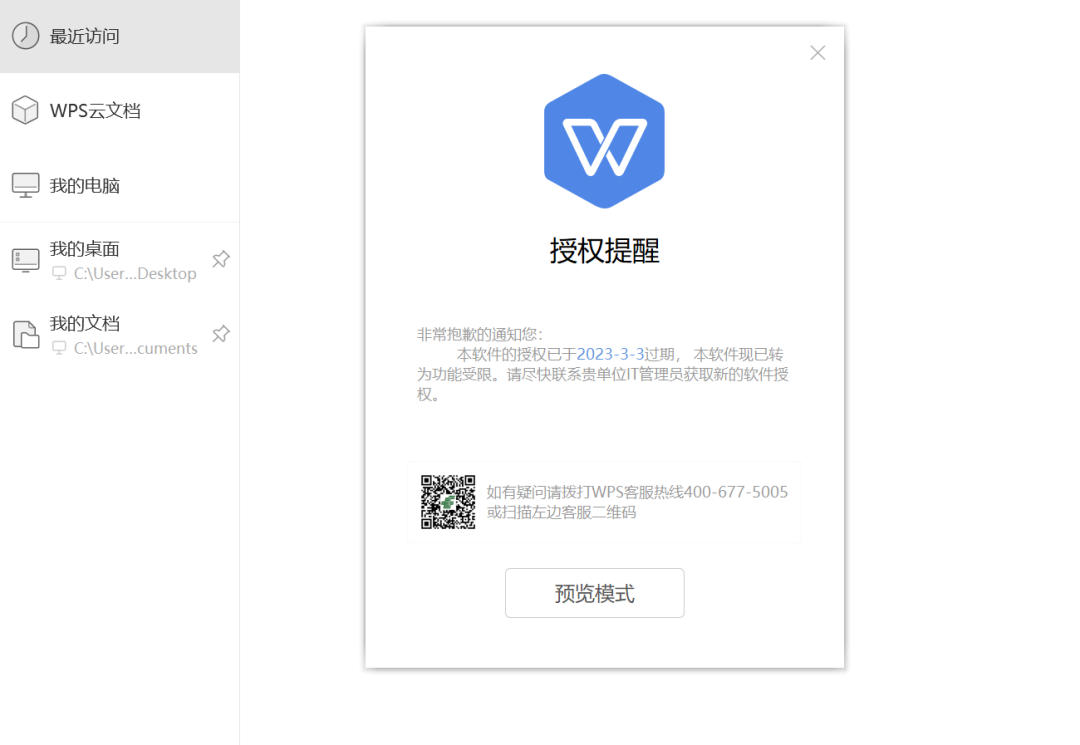Click the customer service QR code
Image resolution: width=1080 pixels, height=745 pixels.
[x=448, y=502]
